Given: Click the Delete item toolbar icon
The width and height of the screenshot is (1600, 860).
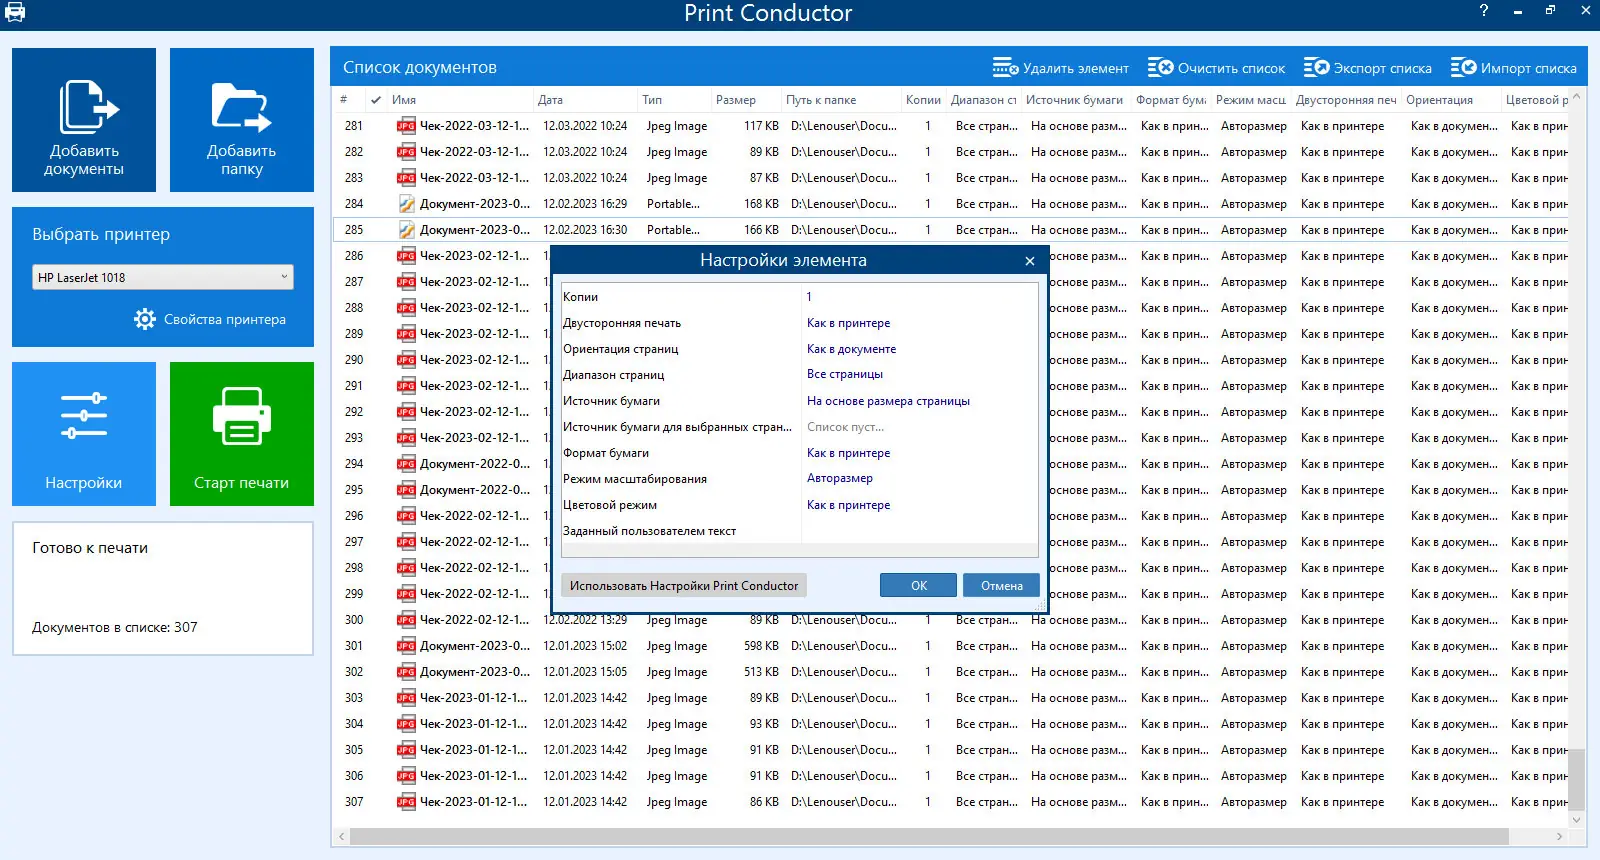Looking at the screenshot, I should click(1005, 68).
